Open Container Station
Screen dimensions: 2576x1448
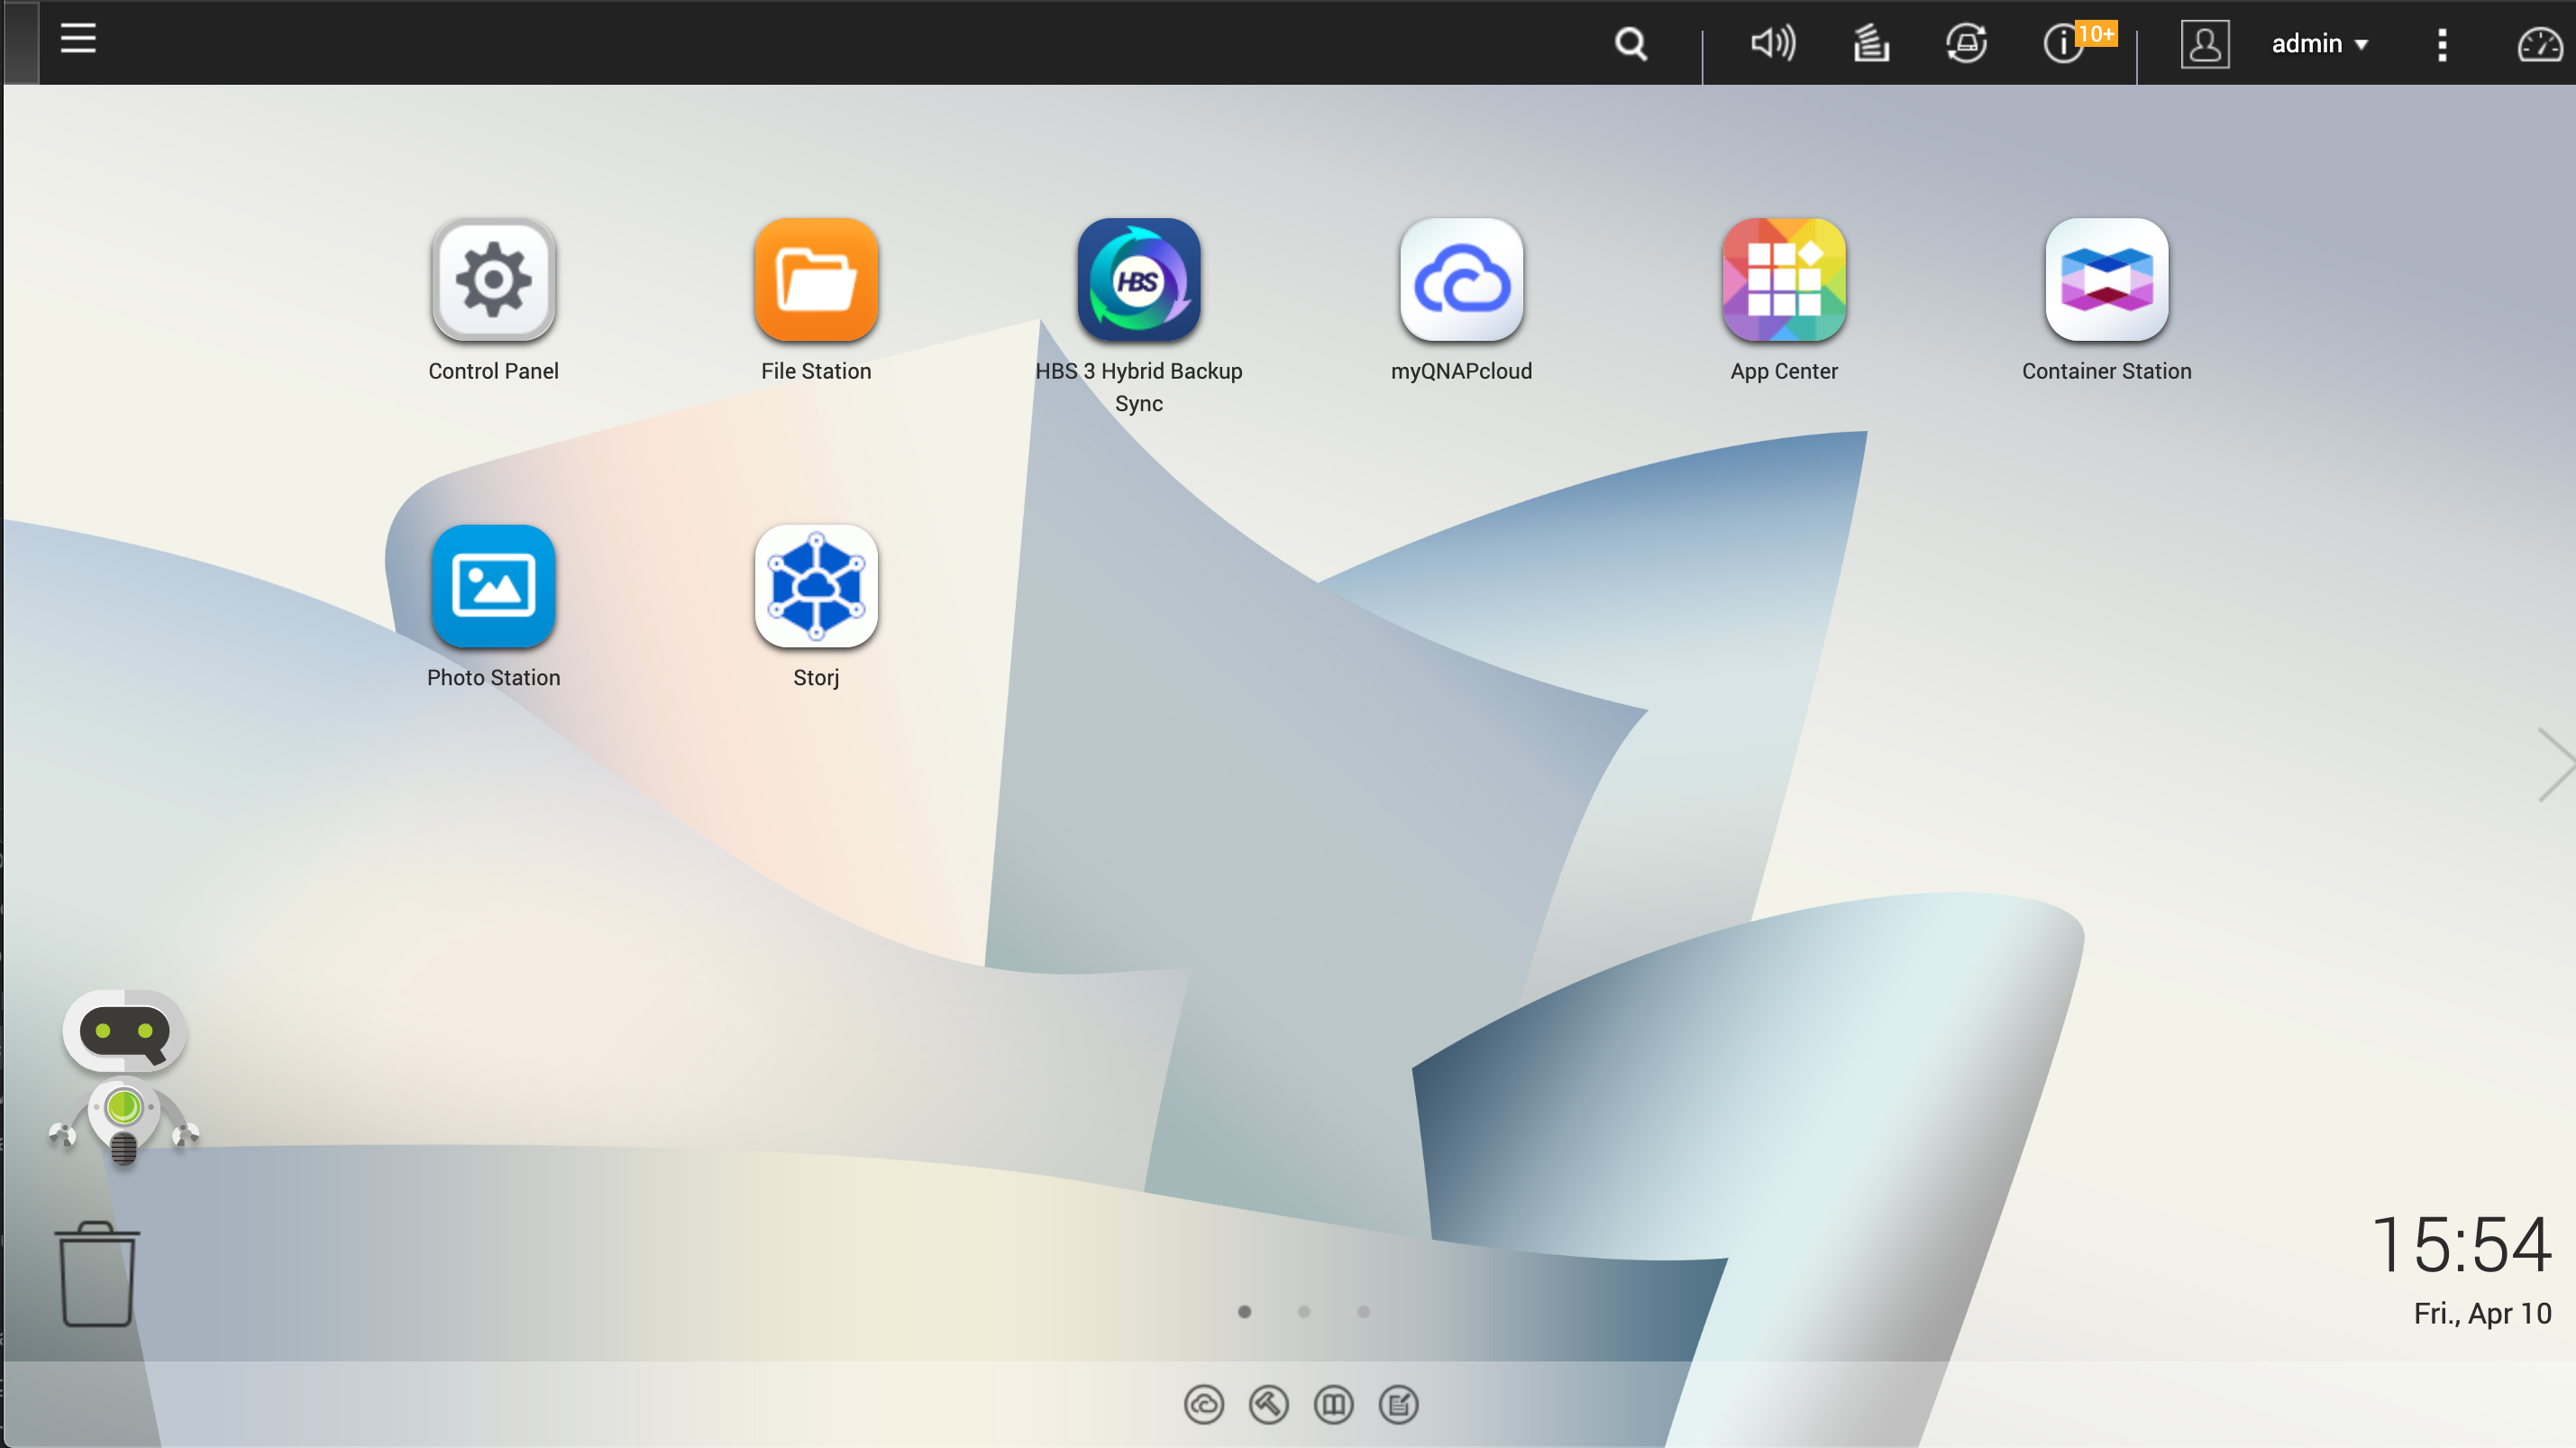(2106, 281)
